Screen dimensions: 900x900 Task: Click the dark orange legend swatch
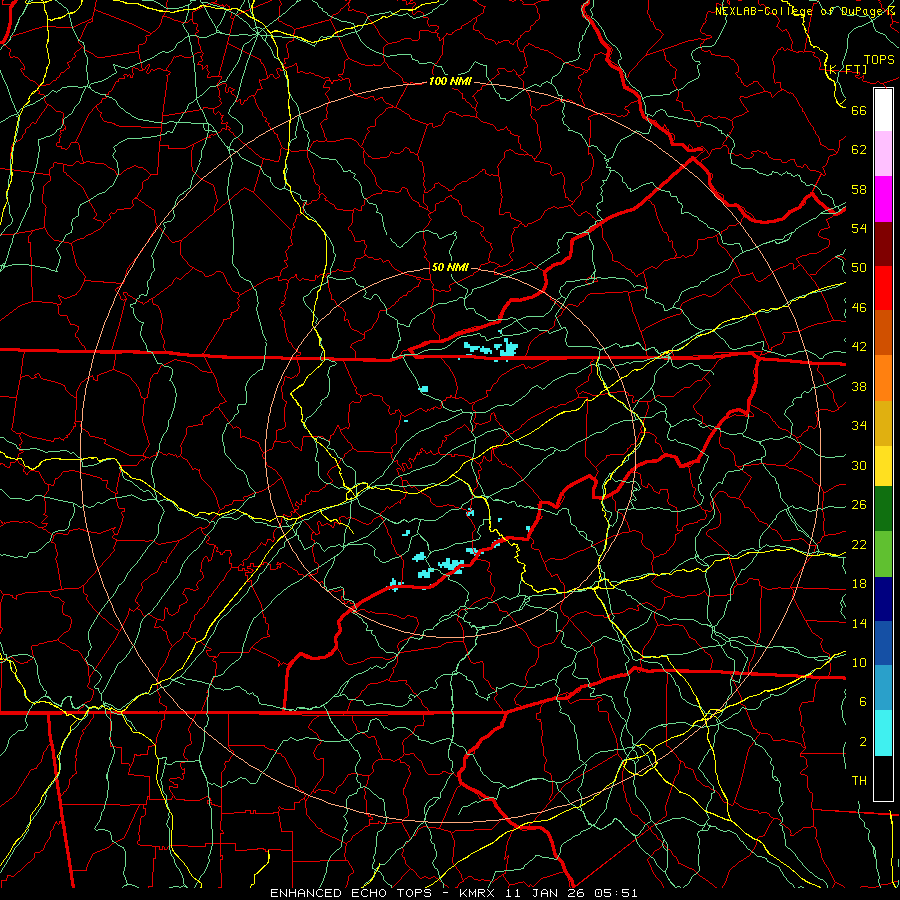tap(883, 333)
